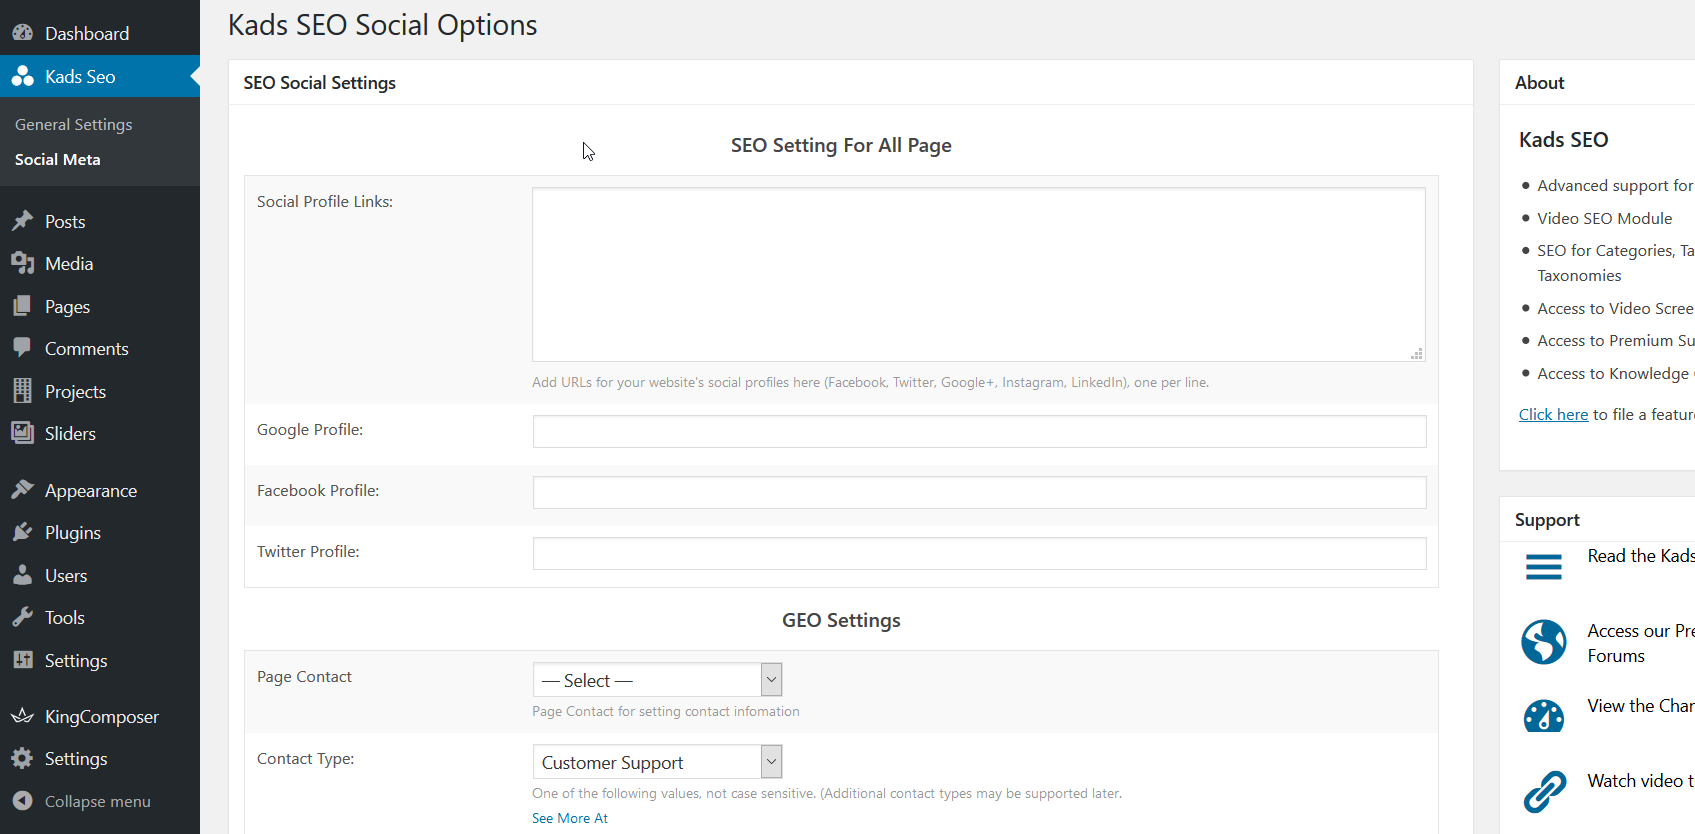The height and width of the screenshot is (834, 1695).
Task: Click the Dashboard gauge icon in sidebar
Action: [22, 33]
